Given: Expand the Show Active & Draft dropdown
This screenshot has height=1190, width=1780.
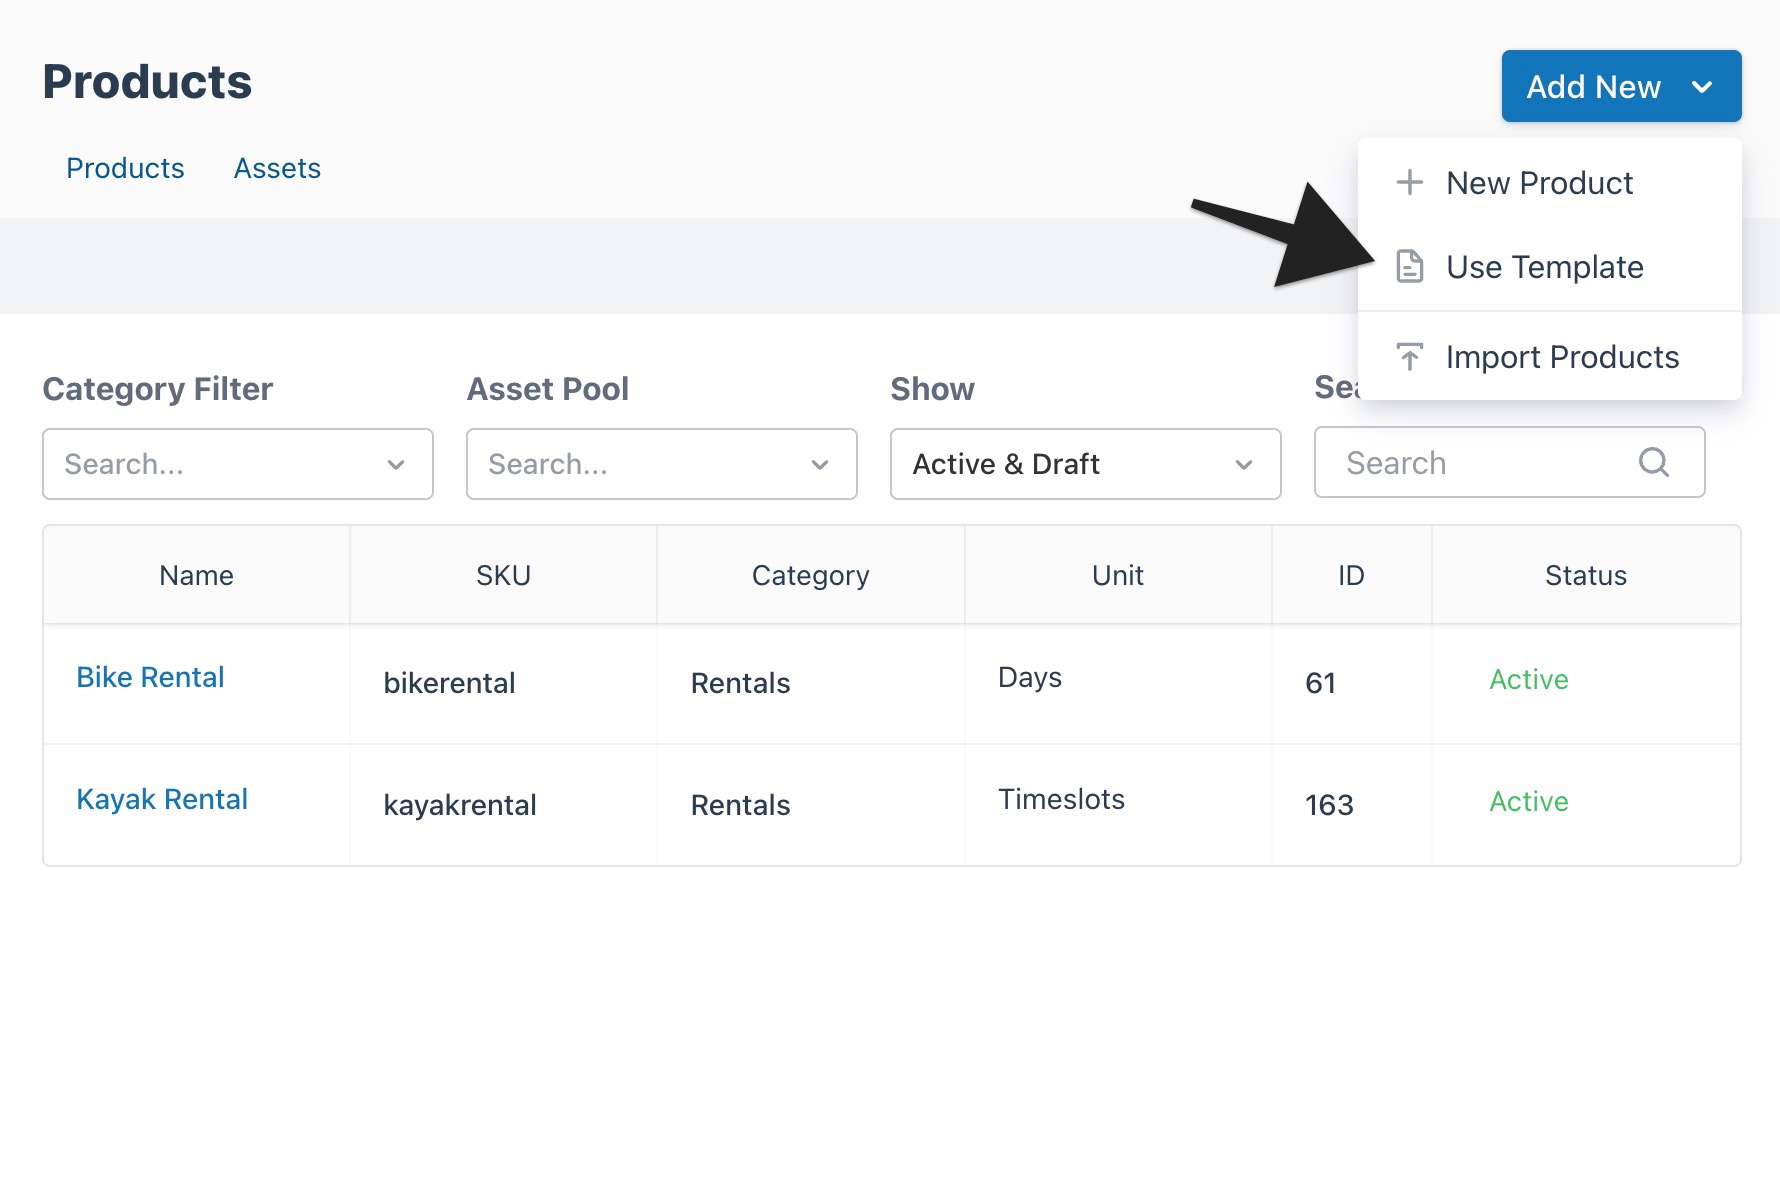Looking at the screenshot, I should [x=1086, y=464].
